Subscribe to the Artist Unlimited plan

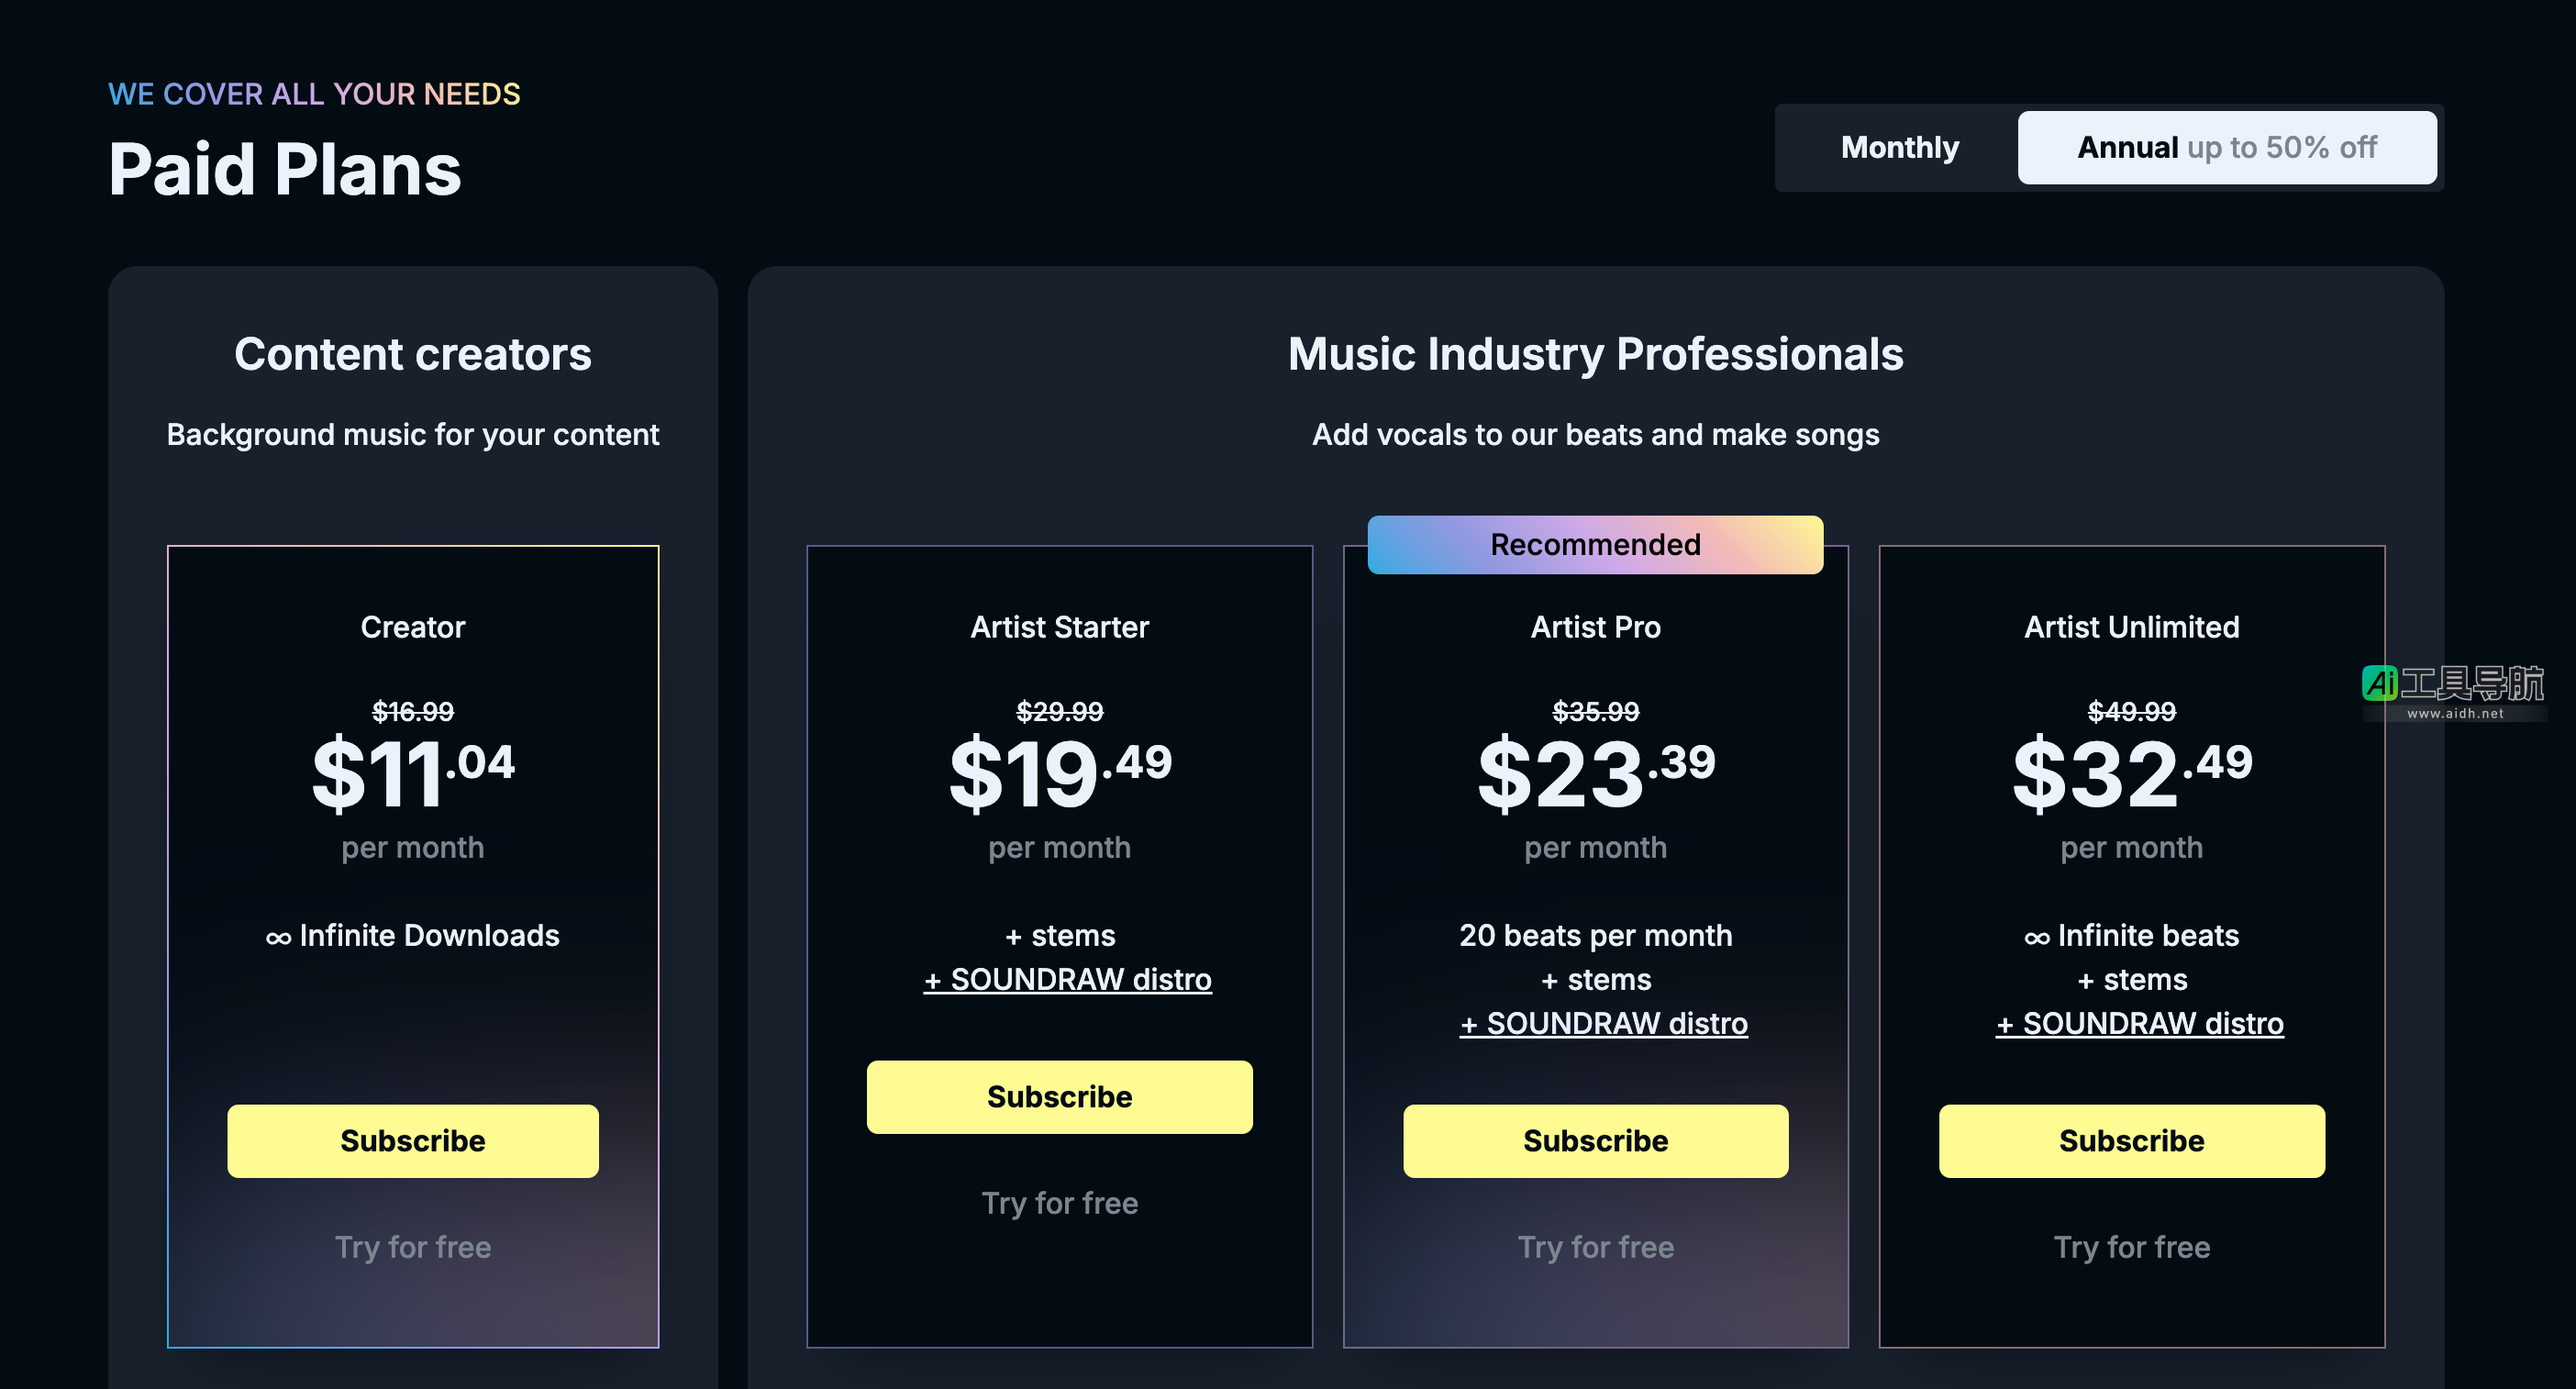click(2131, 1141)
